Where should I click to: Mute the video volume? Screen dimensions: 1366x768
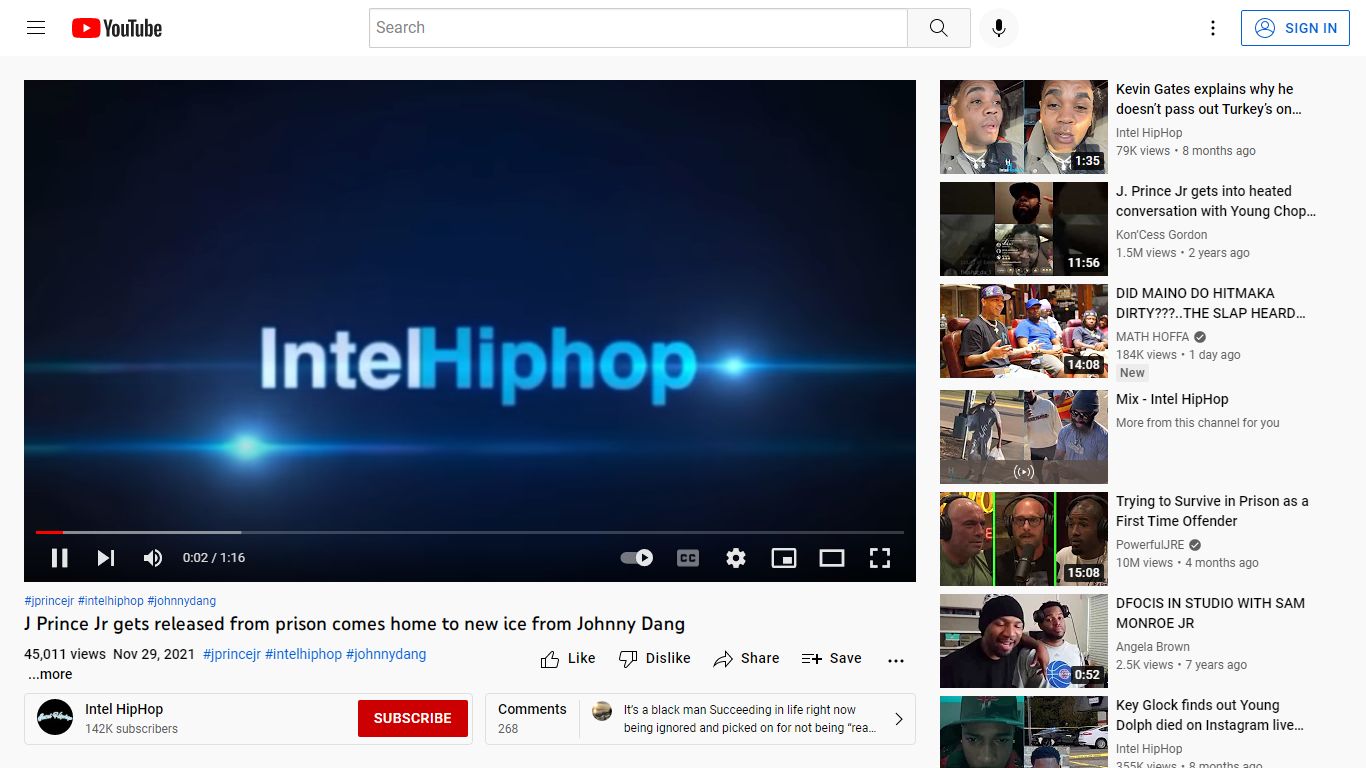pyautogui.click(x=152, y=558)
